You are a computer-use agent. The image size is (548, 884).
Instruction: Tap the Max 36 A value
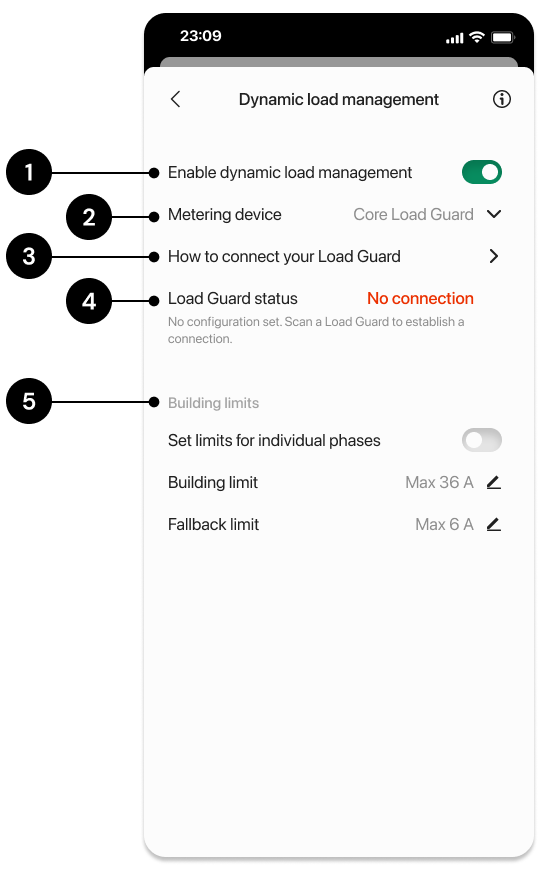[x=439, y=483]
